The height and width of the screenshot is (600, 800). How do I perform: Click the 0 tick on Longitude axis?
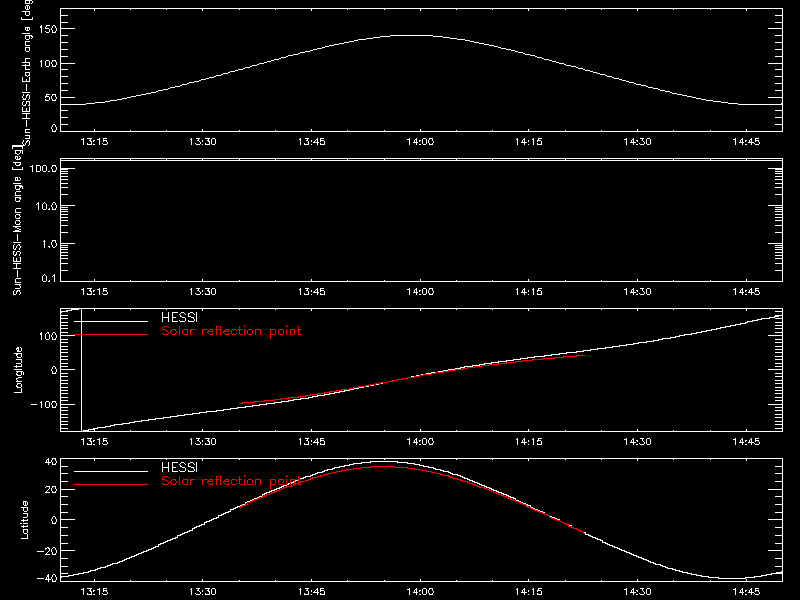pyautogui.click(x=54, y=370)
